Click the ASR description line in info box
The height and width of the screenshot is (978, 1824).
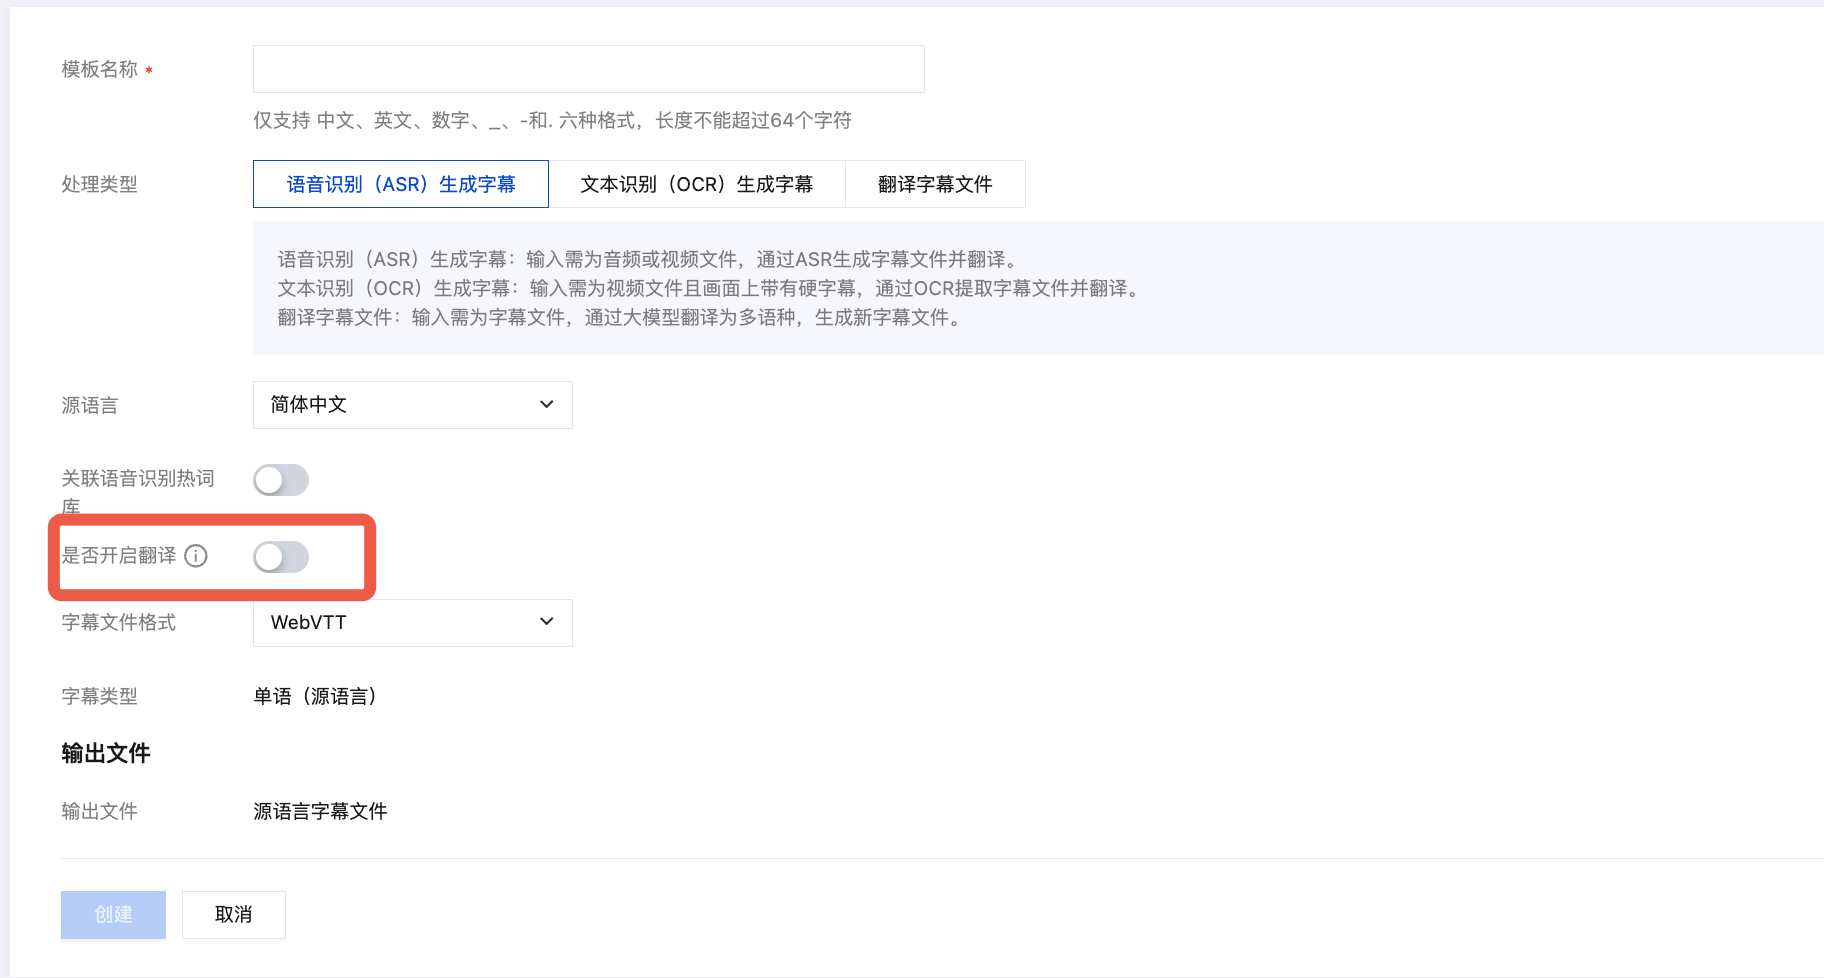point(651,259)
